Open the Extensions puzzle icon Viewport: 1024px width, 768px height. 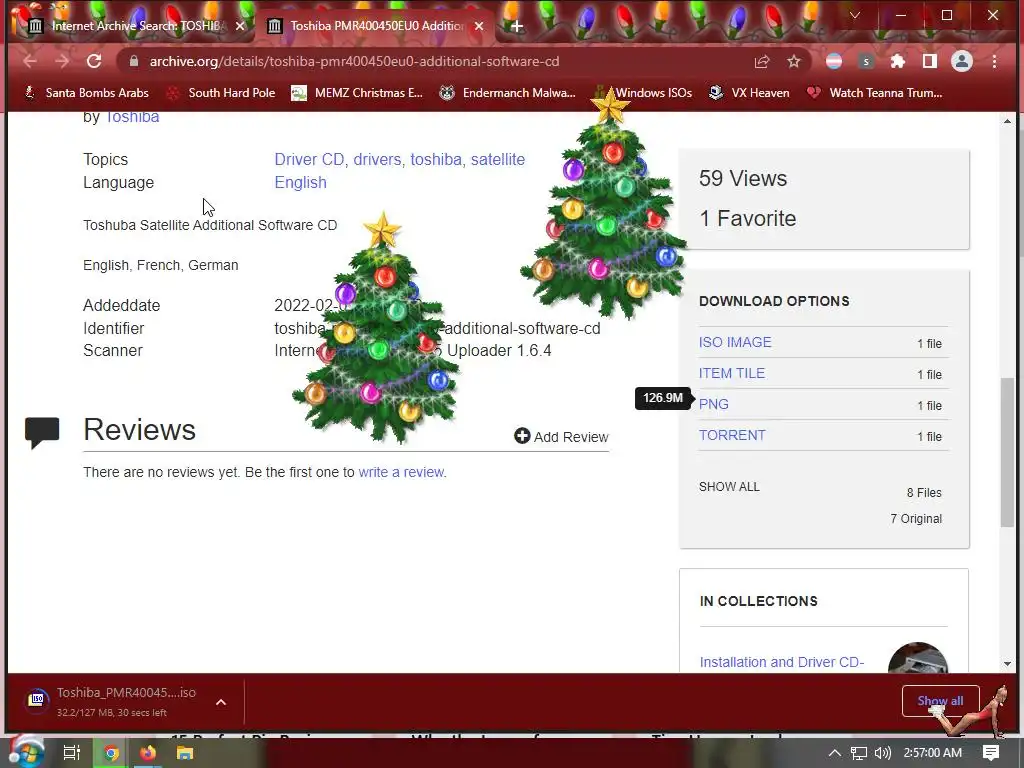tap(898, 61)
